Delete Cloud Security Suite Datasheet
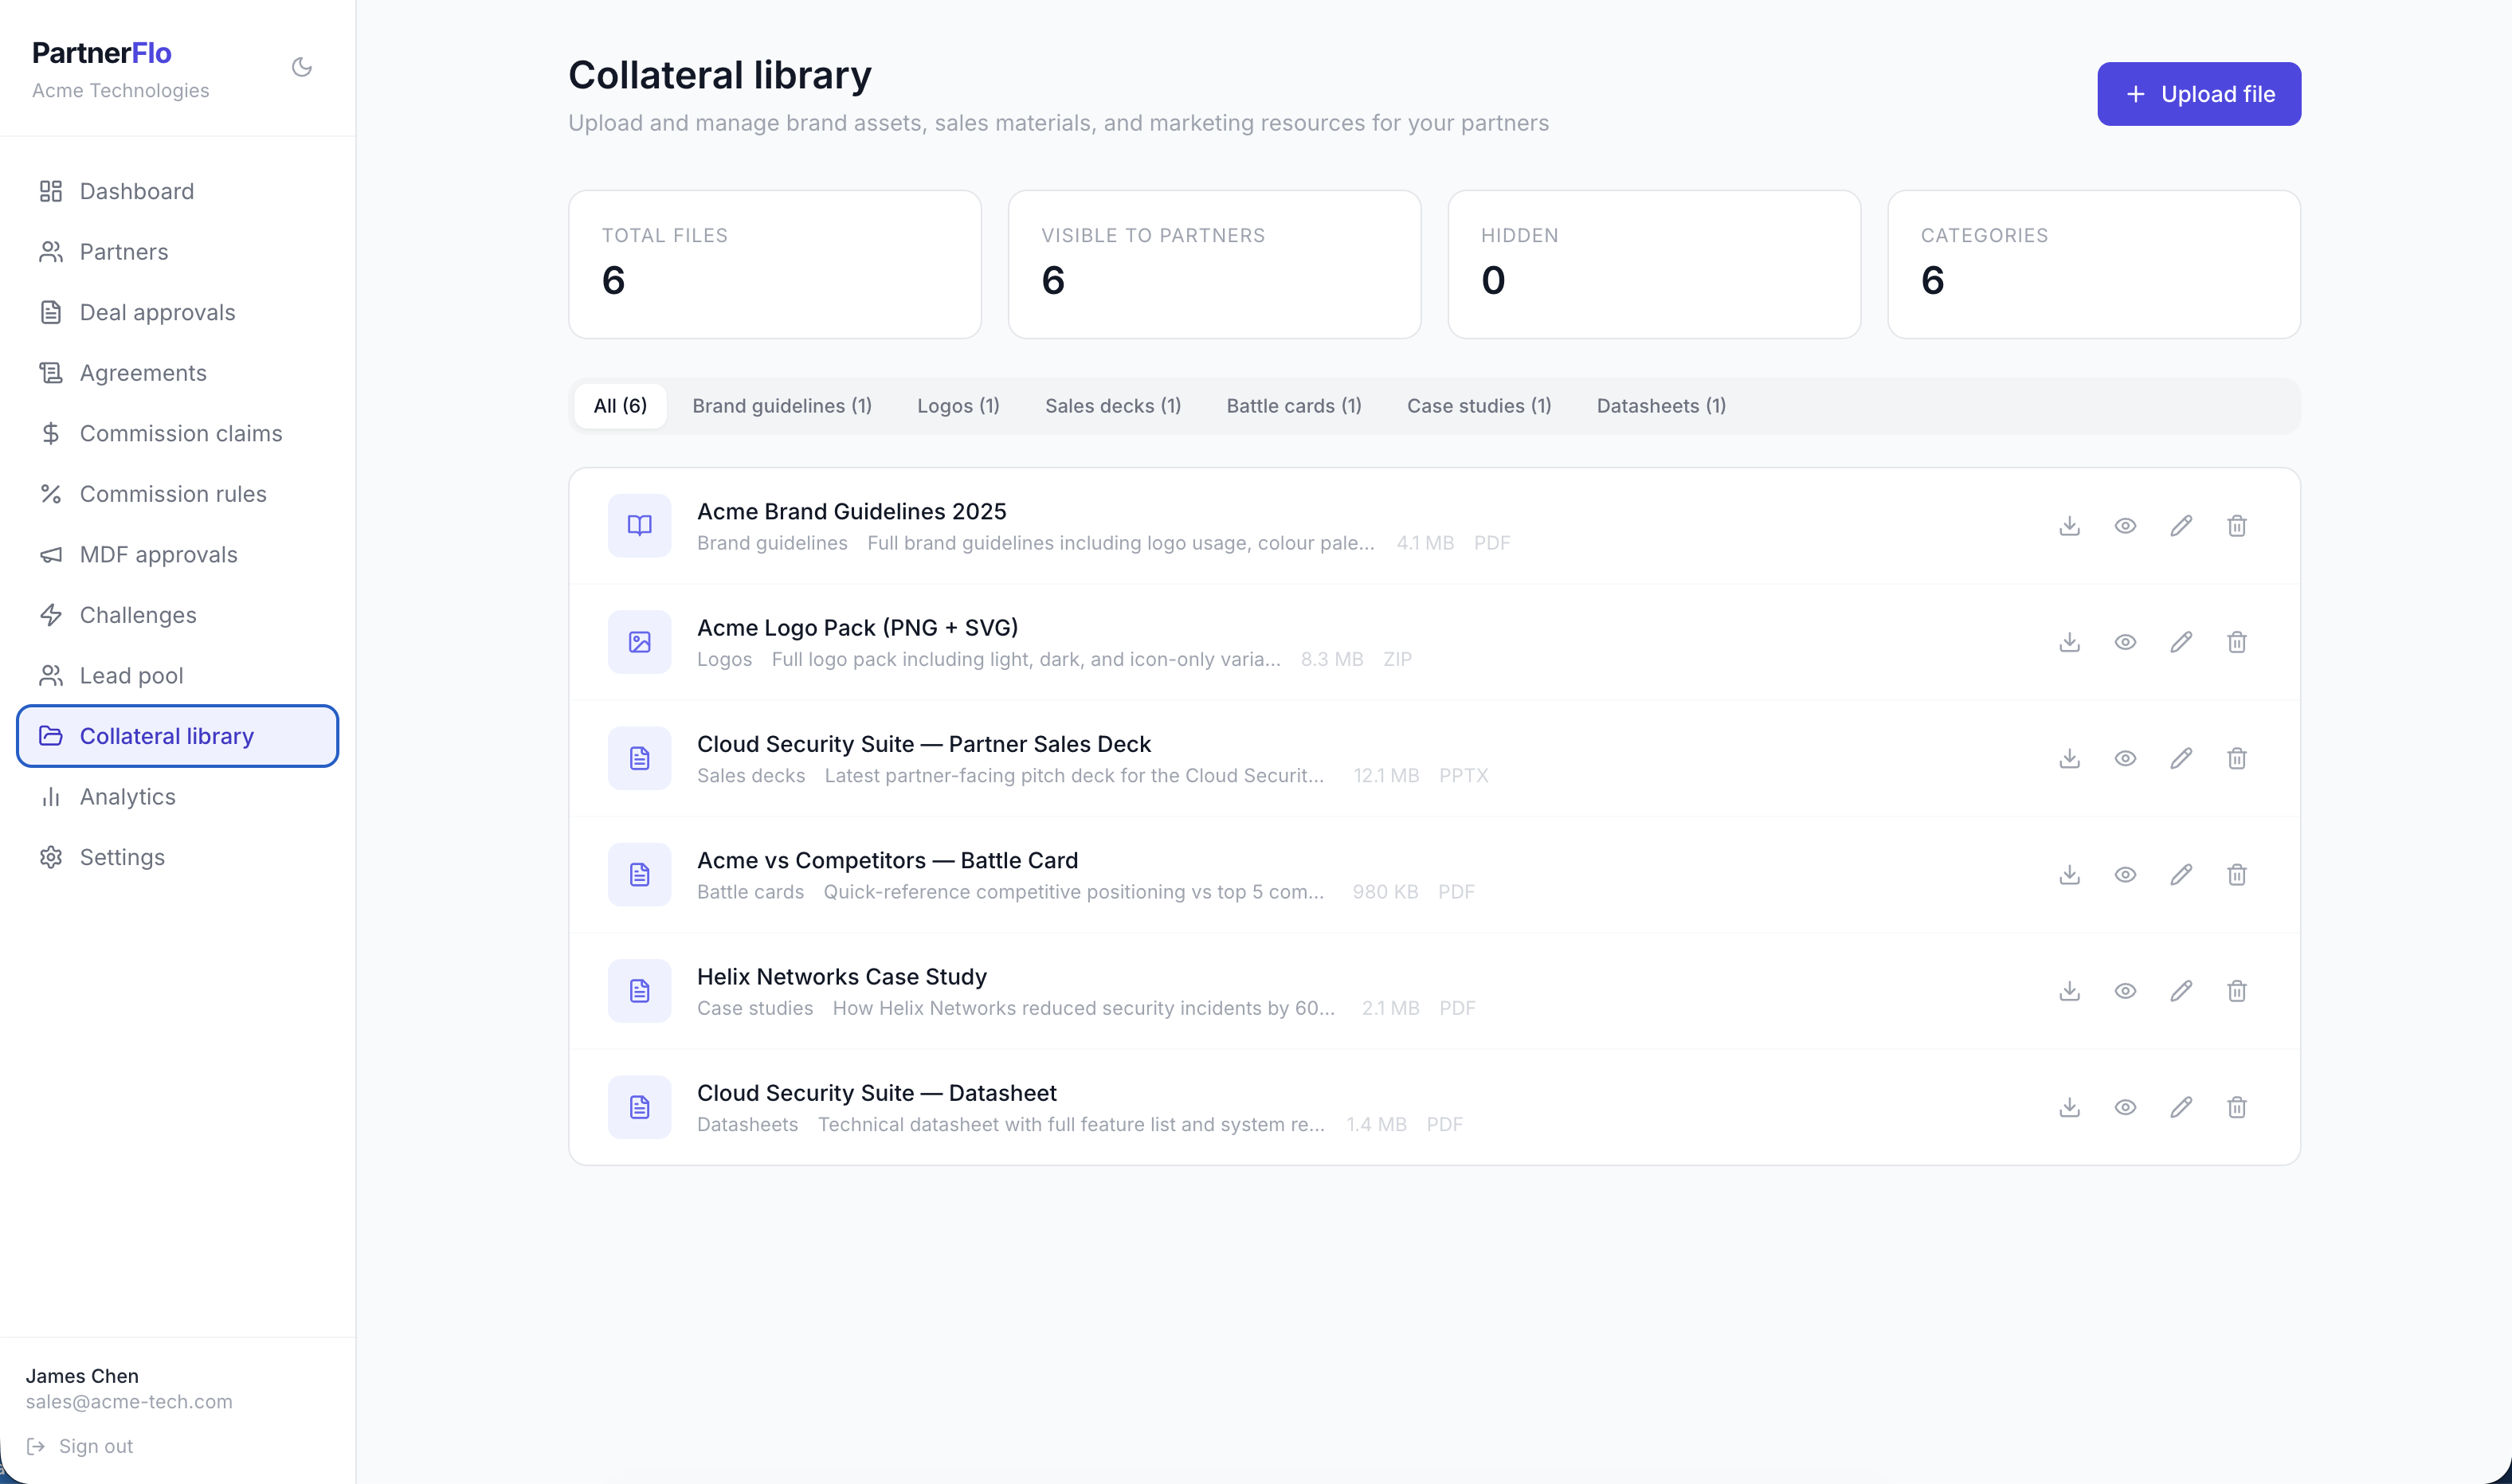The image size is (2512, 1484). [x=2237, y=1107]
